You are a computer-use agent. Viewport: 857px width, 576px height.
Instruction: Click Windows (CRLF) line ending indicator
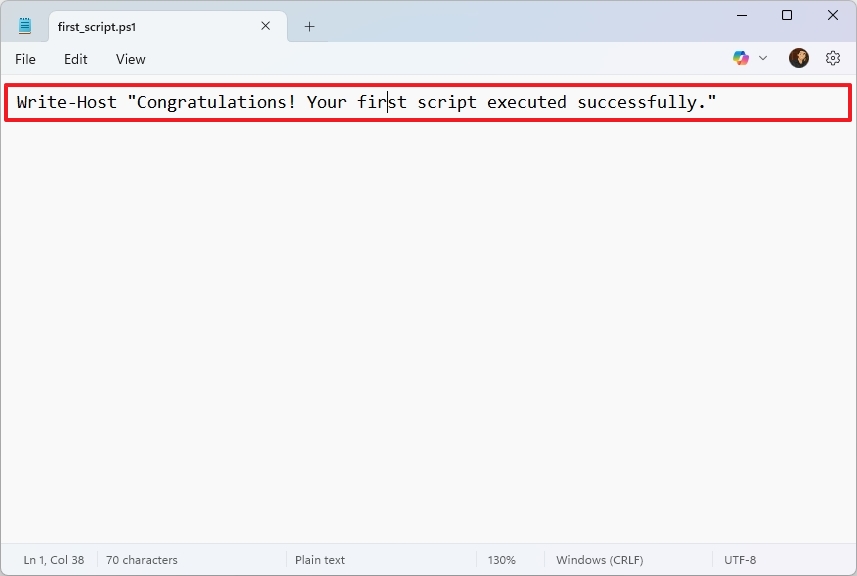pos(599,560)
